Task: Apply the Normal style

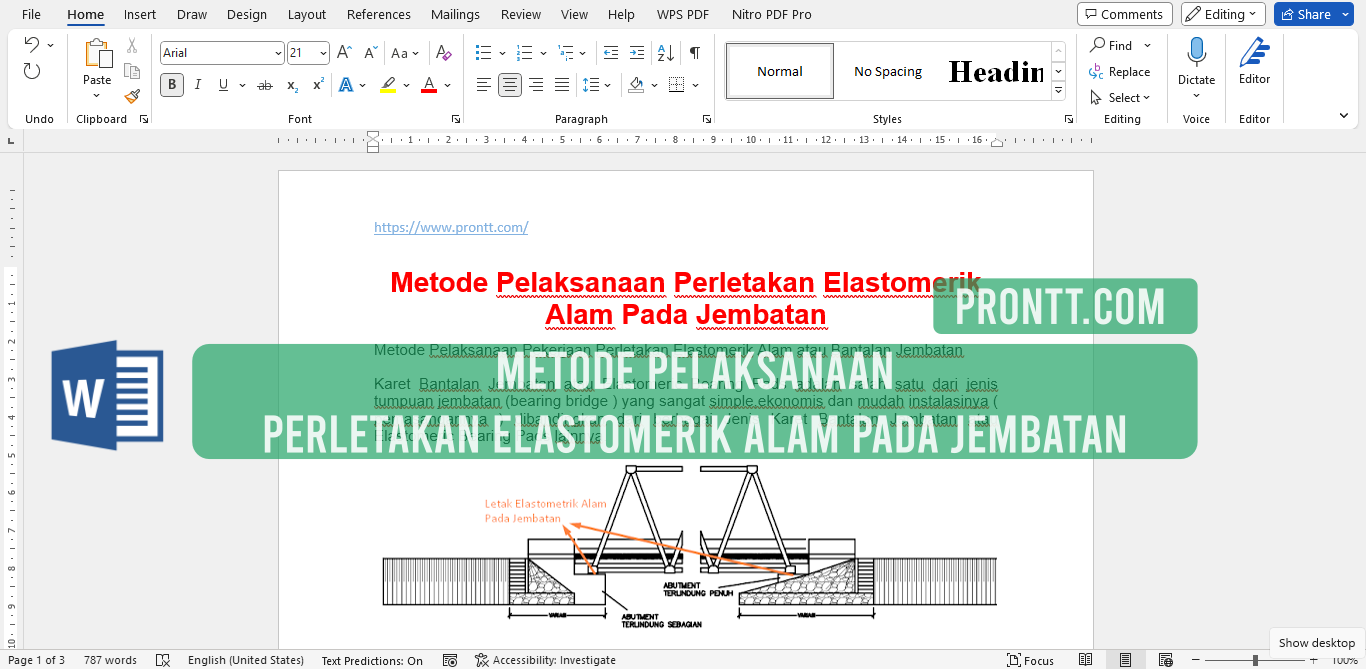Action: click(780, 71)
